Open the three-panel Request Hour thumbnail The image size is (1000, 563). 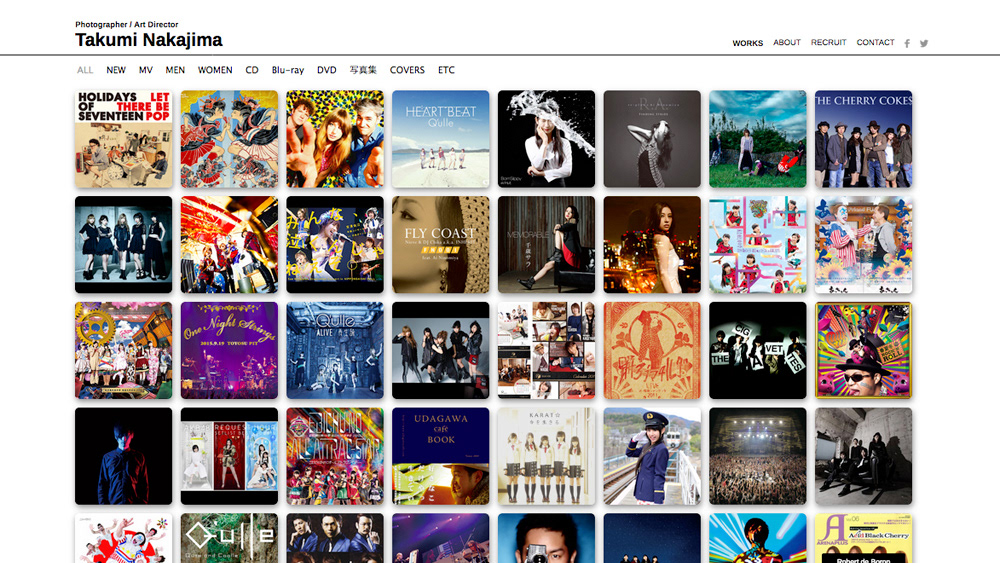[230, 457]
